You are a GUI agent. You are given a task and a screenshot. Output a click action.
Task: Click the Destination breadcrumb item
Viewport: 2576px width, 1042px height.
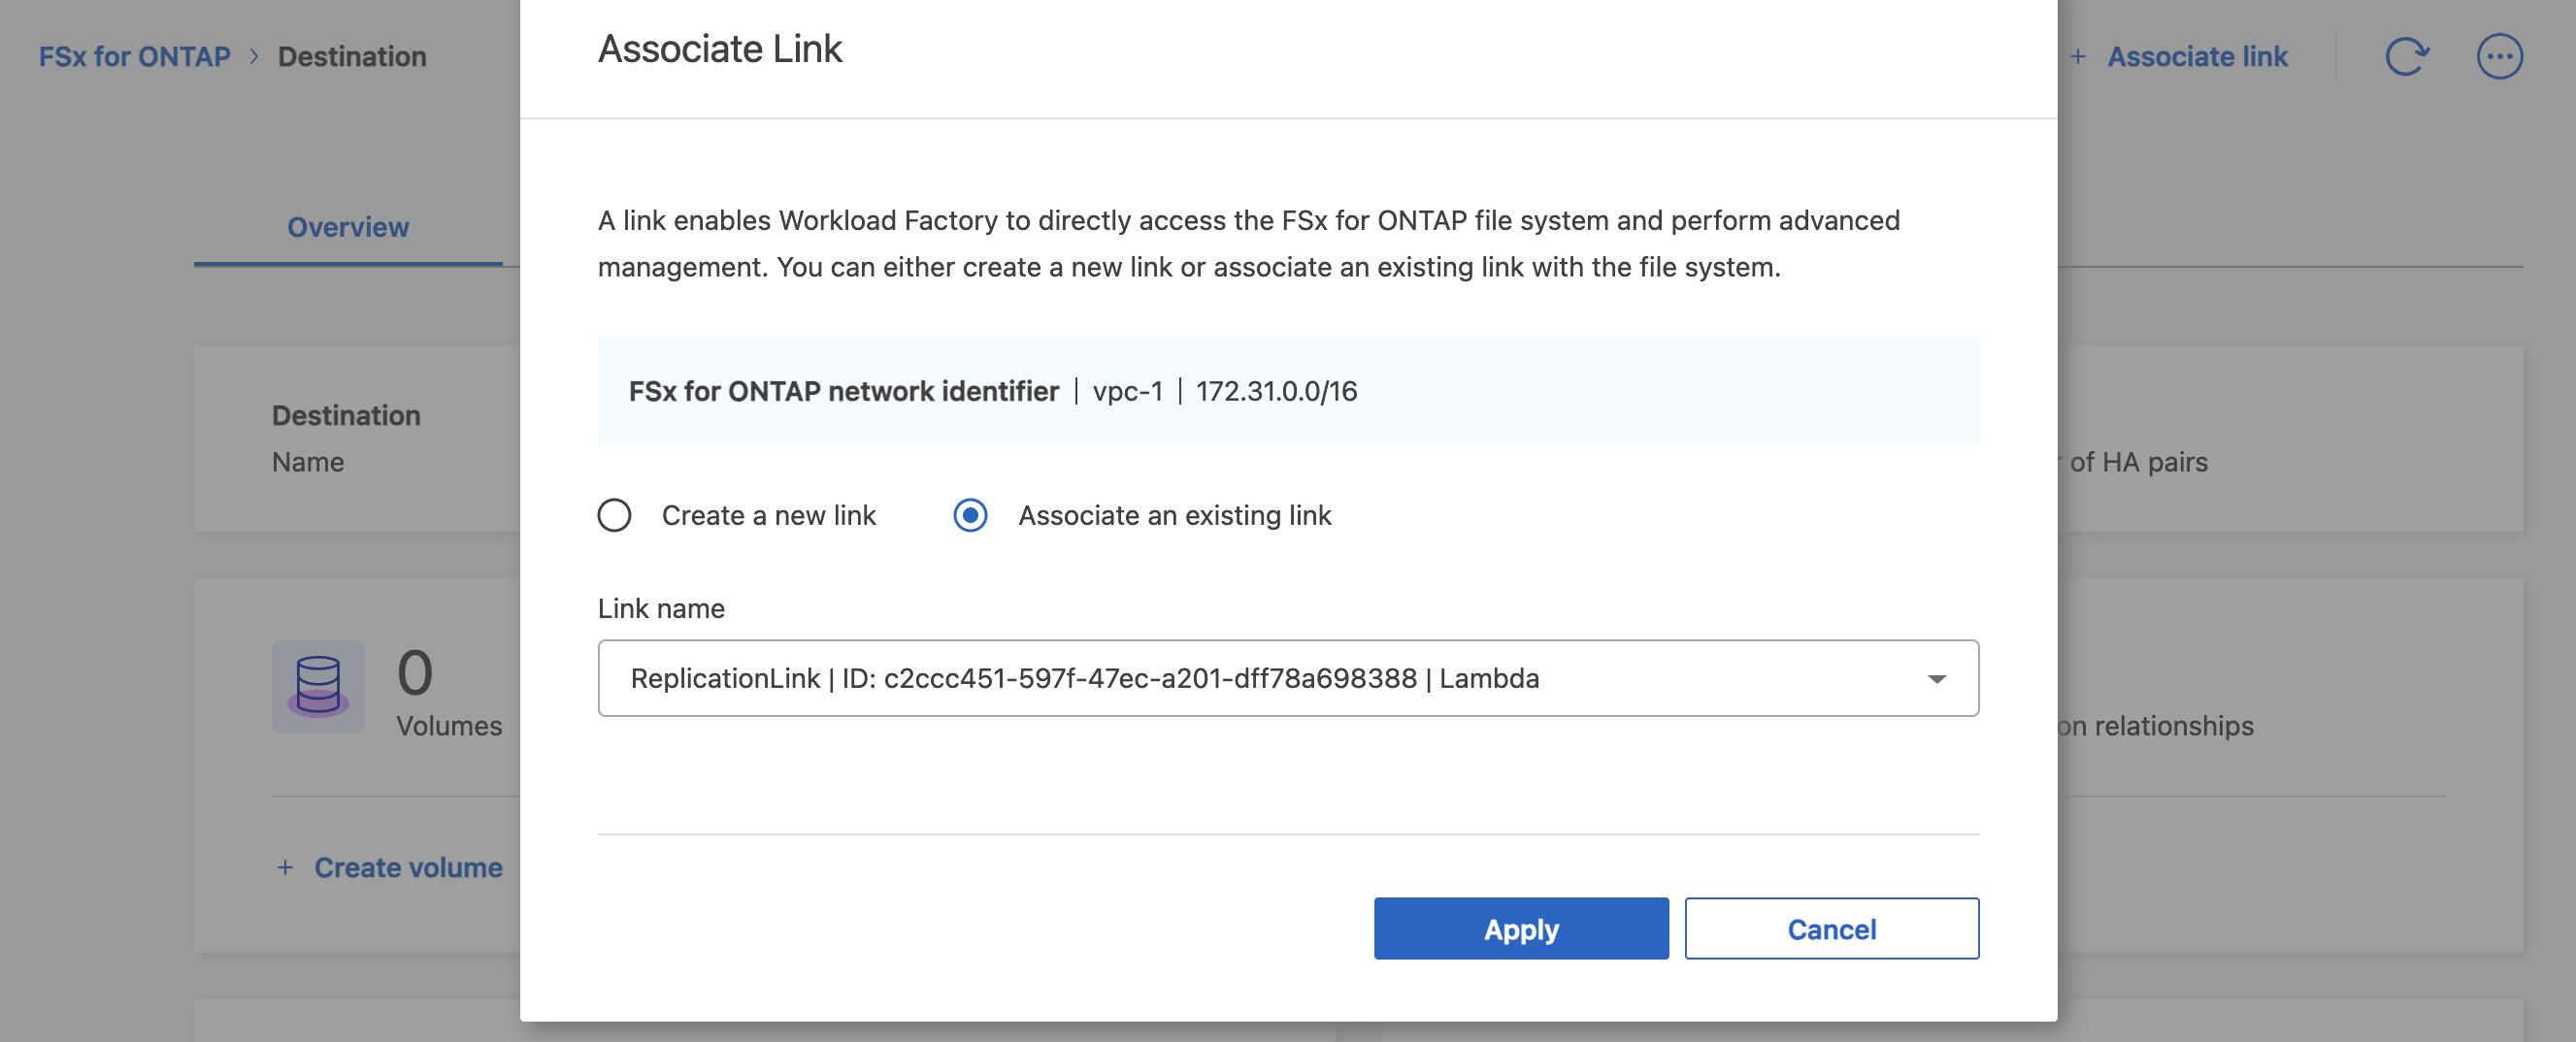tap(352, 56)
